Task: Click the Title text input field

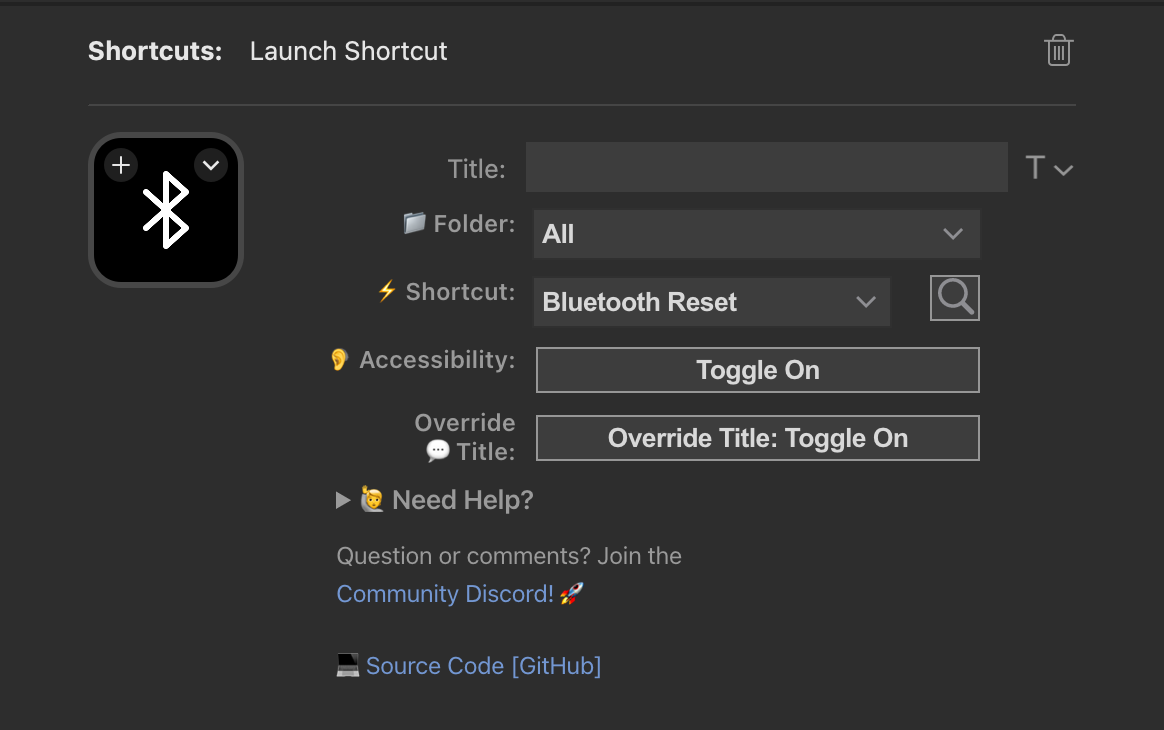Action: coord(766,167)
